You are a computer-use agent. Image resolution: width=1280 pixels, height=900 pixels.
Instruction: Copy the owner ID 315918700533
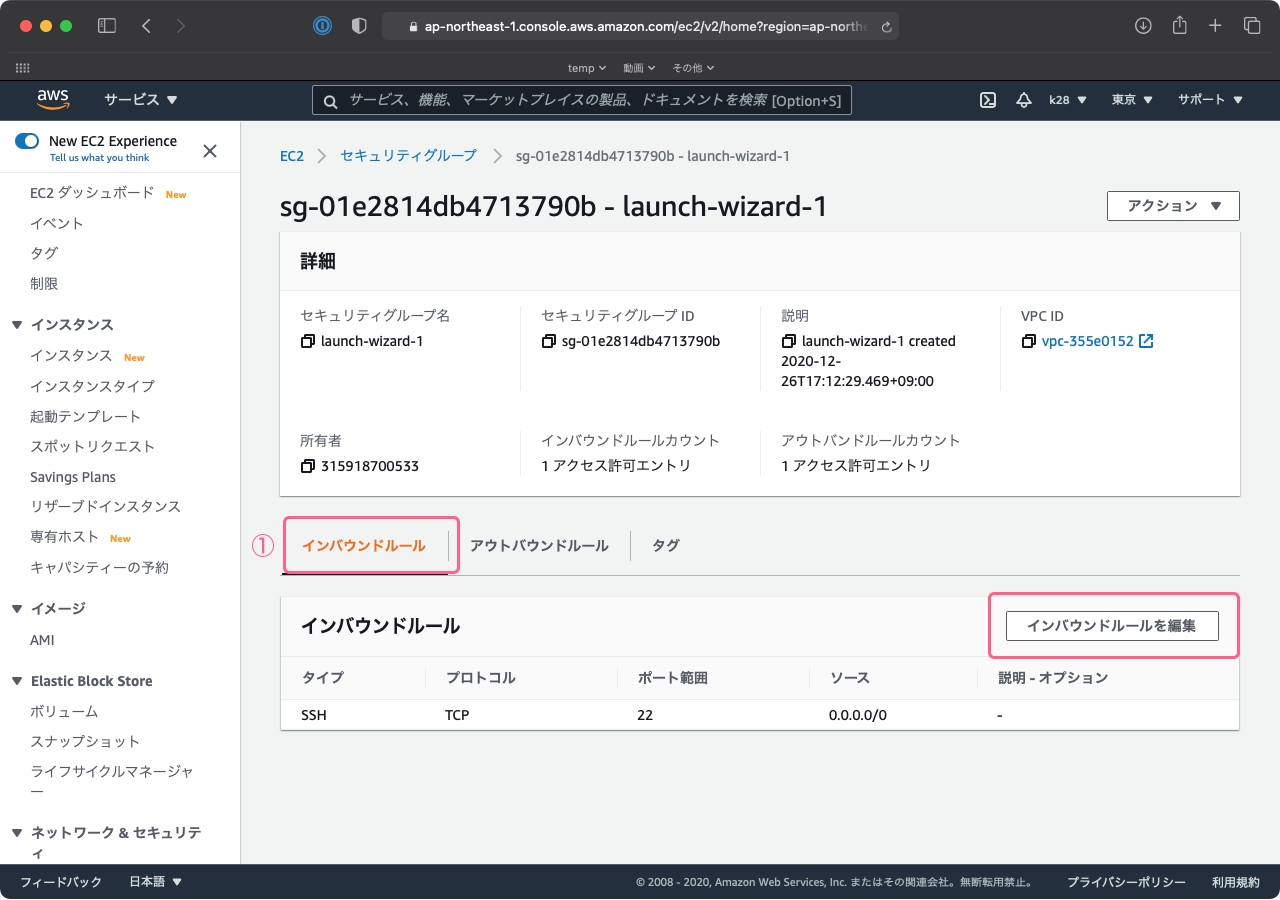307,466
